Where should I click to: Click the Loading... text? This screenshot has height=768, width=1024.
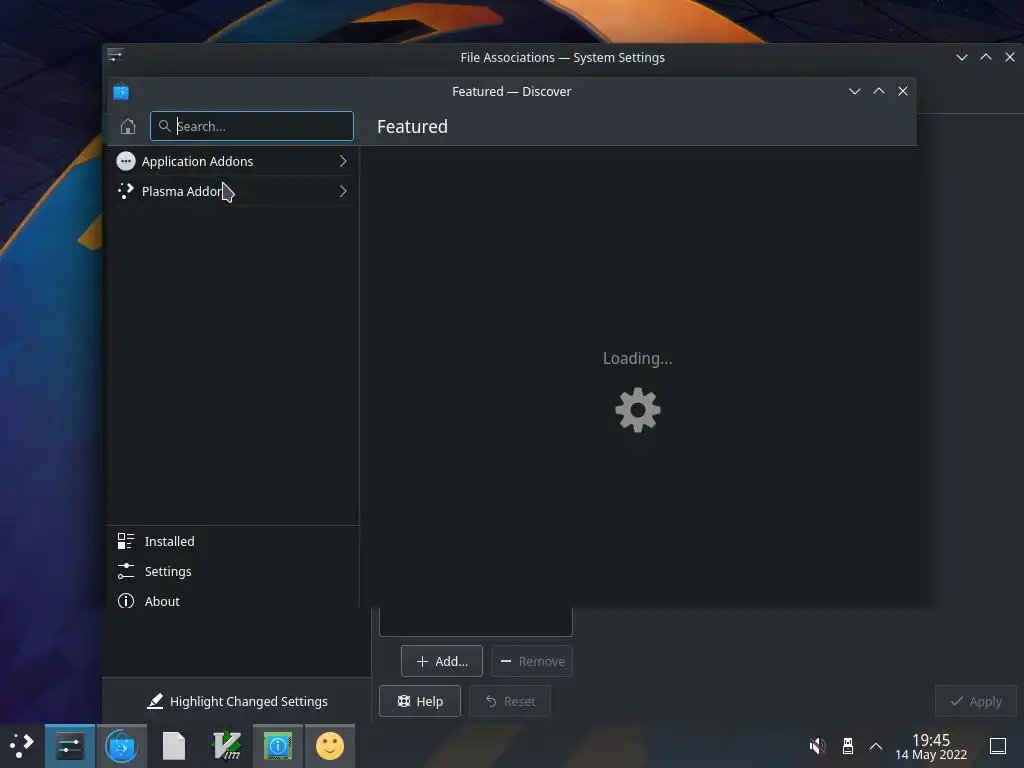tap(637, 359)
